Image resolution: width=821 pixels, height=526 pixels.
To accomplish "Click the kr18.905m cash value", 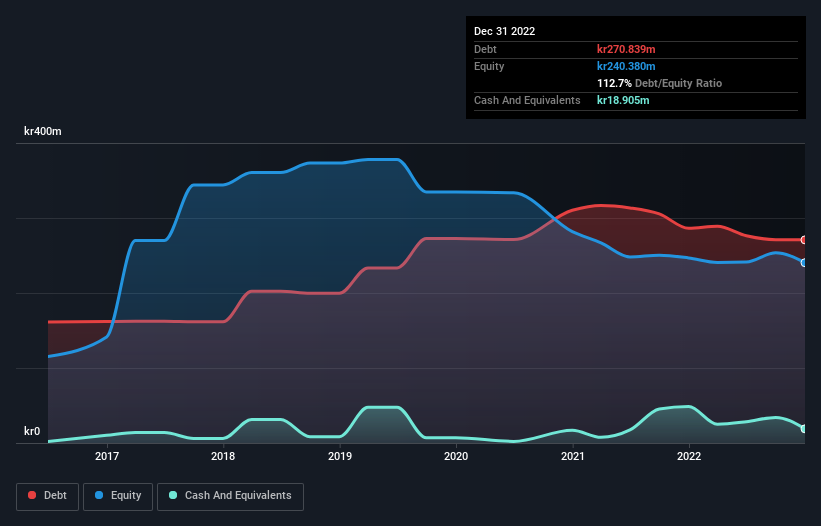I will (x=623, y=100).
